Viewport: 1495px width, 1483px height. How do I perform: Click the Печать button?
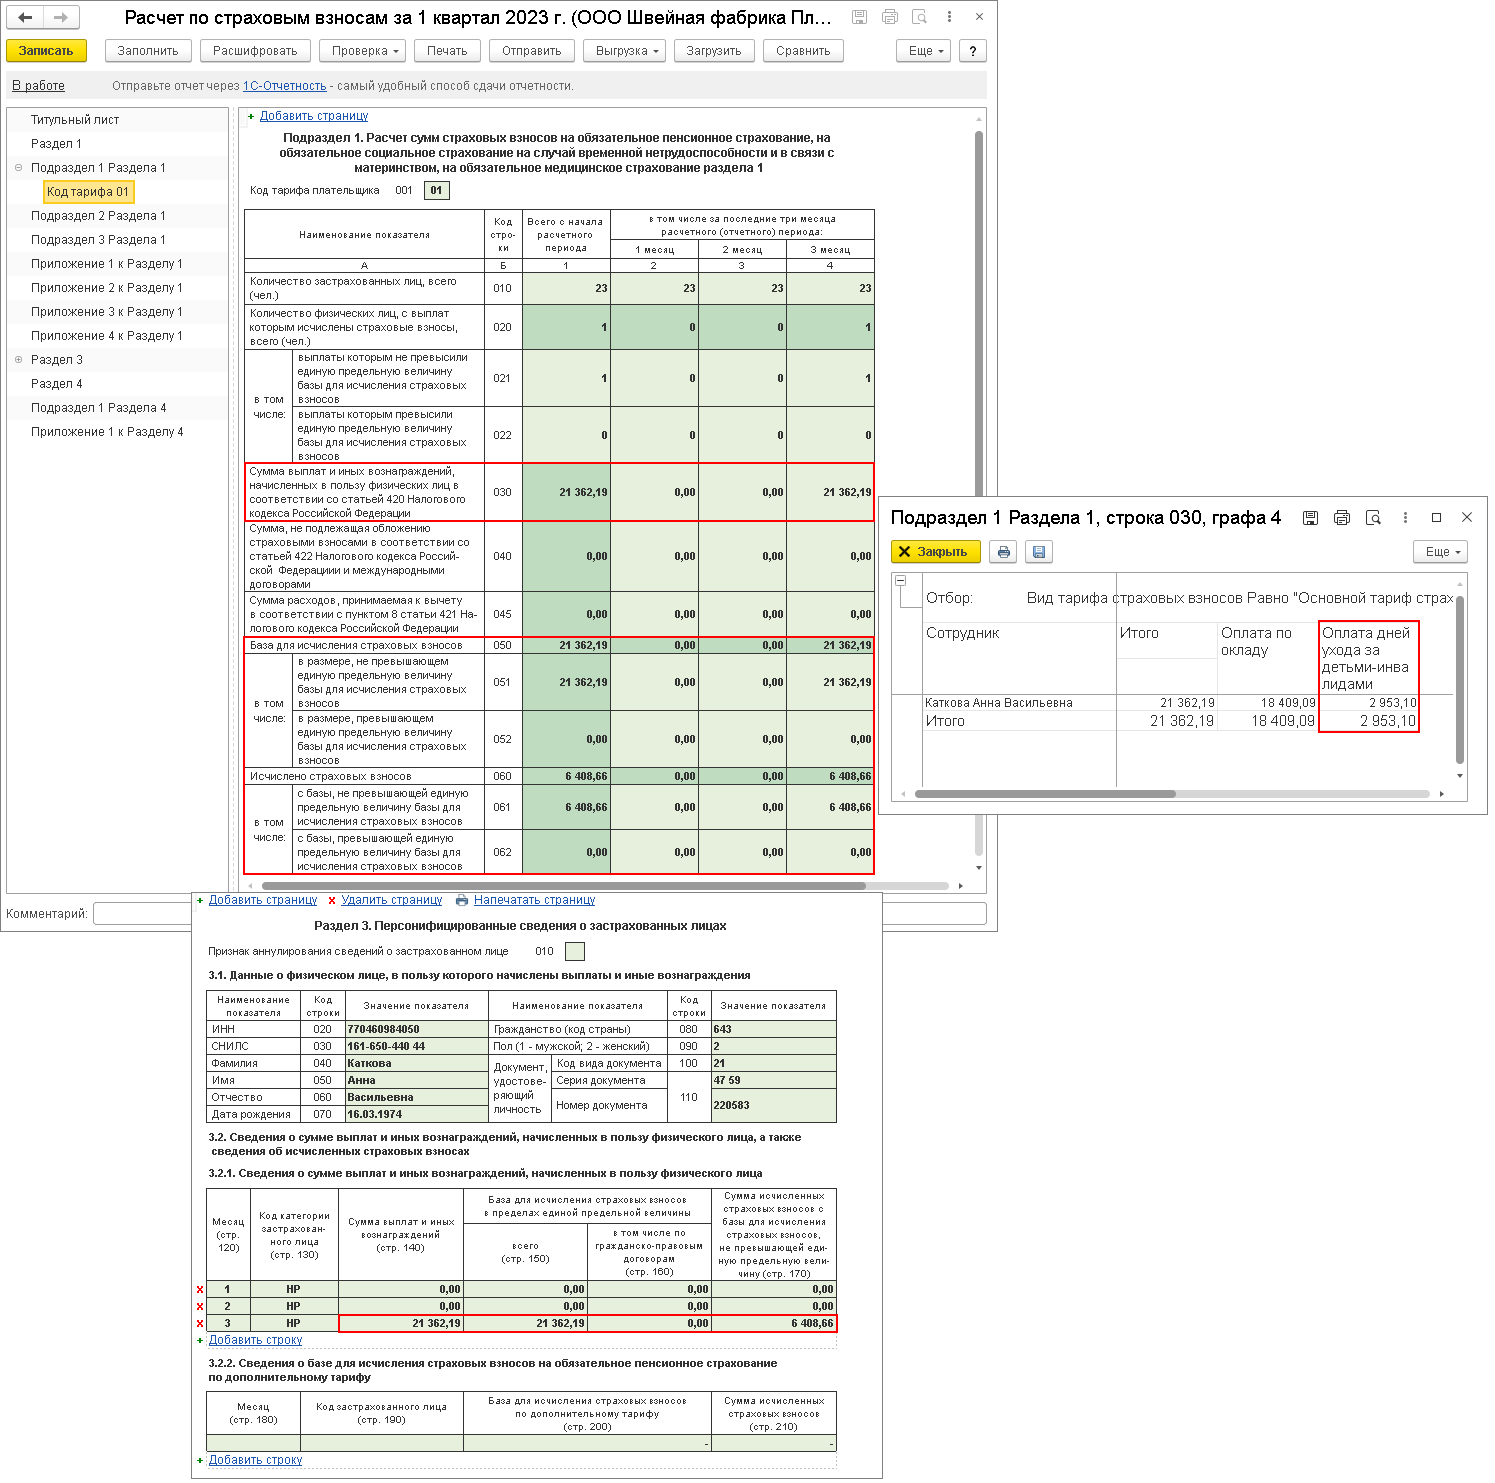pos(447,51)
